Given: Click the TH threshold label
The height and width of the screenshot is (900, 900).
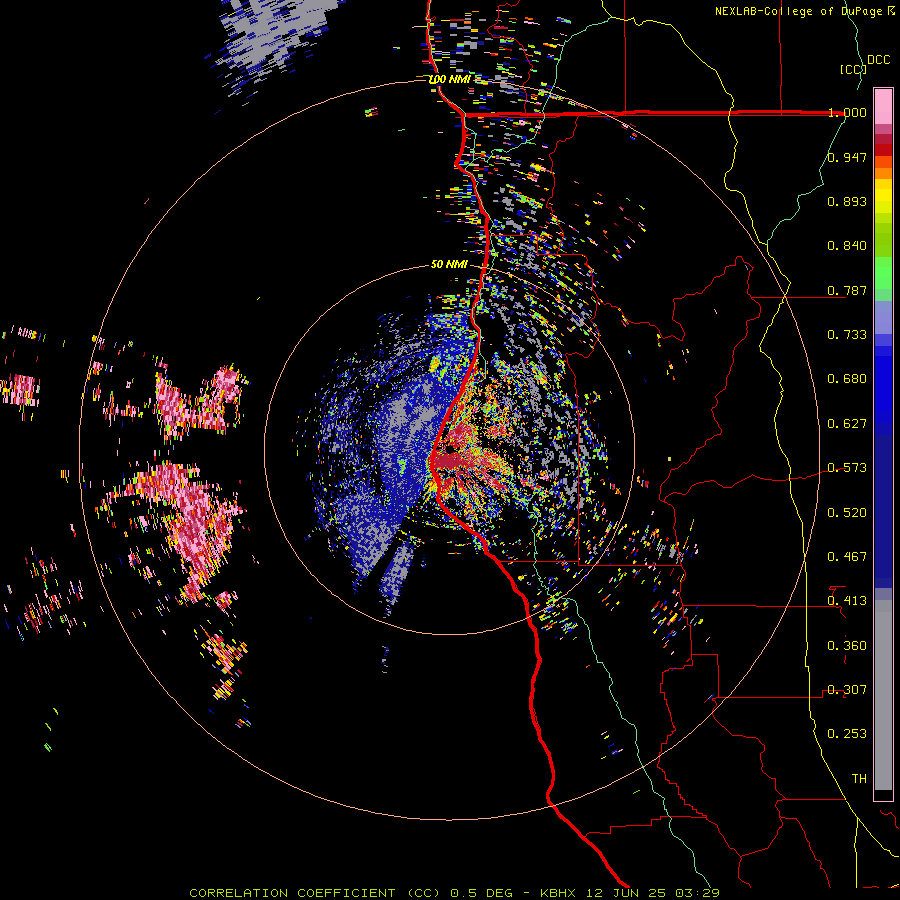Looking at the screenshot, I should coord(859,779).
